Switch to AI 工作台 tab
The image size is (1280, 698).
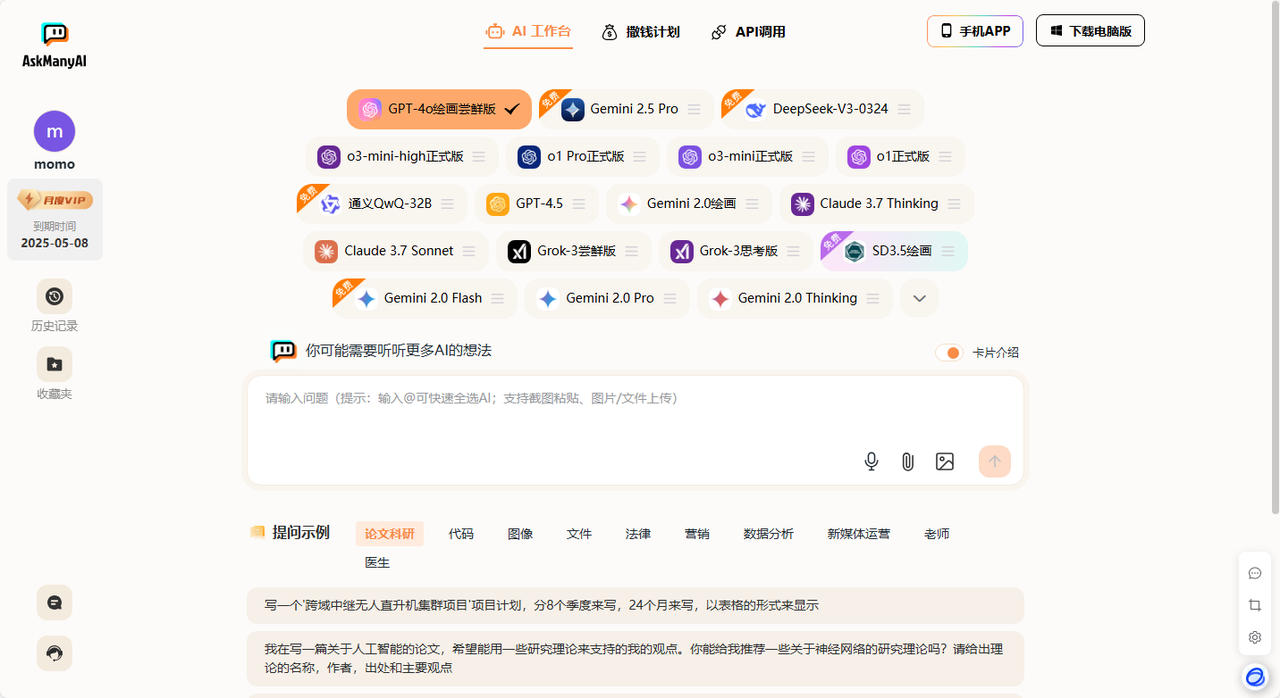[x=528, y=31]
